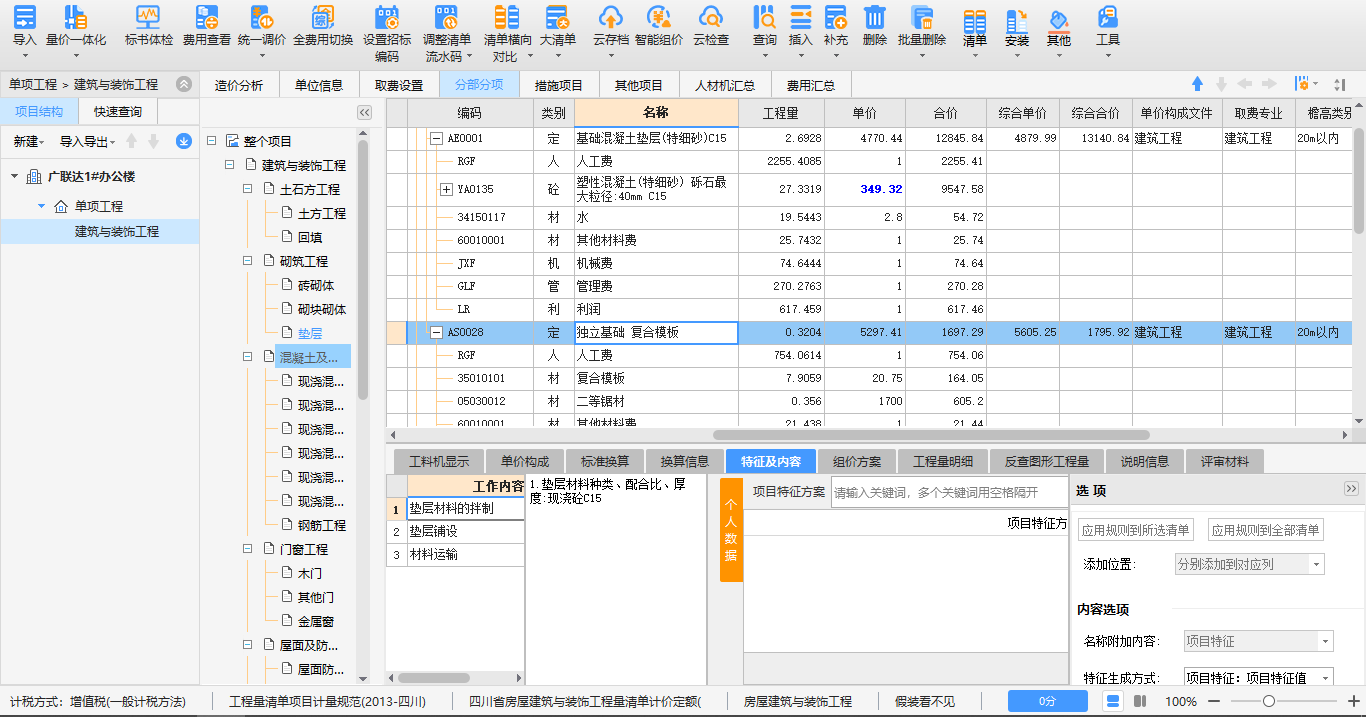
Task: Switch to 造价分析 tab
Action: [239, 85]
